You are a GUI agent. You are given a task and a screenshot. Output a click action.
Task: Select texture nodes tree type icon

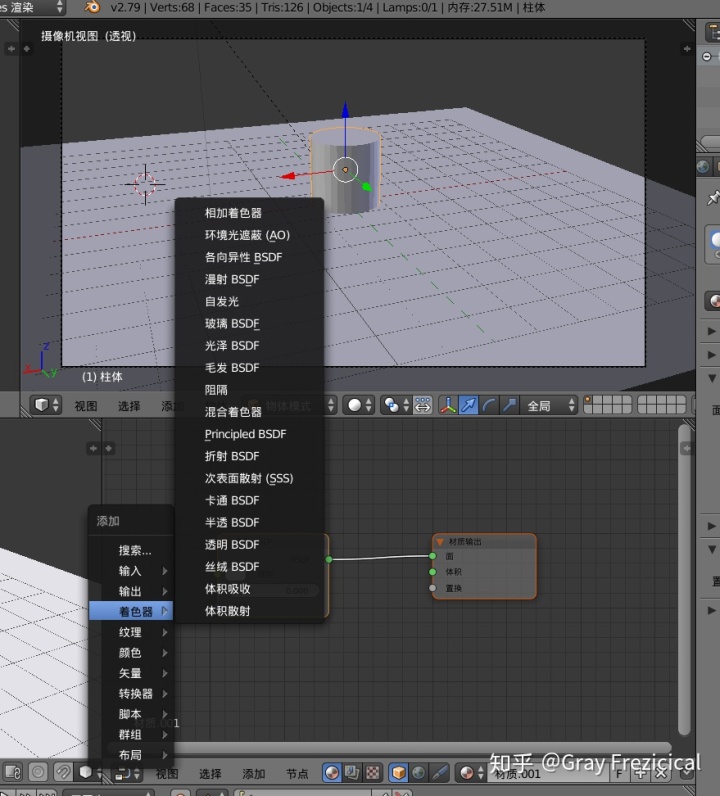[372, 773]
